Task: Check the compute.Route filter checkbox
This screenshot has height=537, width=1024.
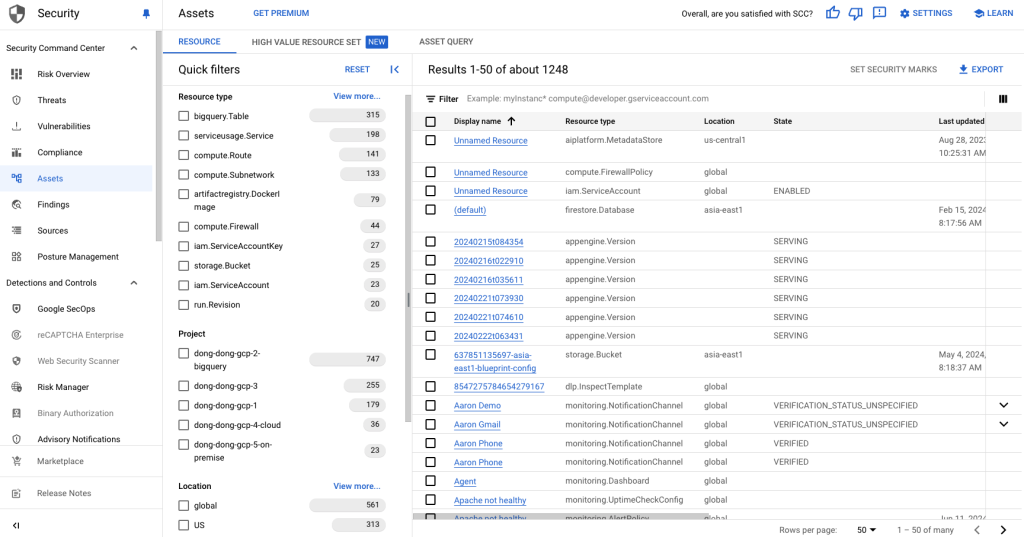Action: click(184, 155)
